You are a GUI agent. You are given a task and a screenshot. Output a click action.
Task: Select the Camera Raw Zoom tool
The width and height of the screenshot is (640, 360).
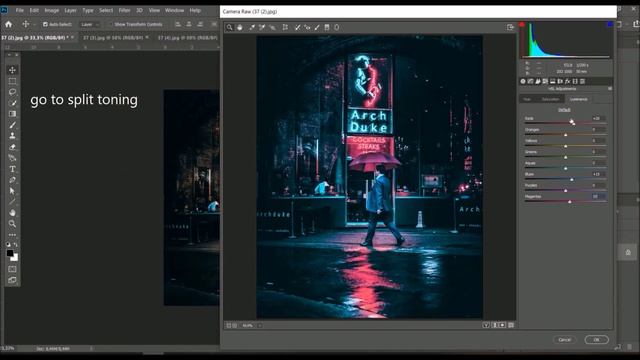coord(229,27)
